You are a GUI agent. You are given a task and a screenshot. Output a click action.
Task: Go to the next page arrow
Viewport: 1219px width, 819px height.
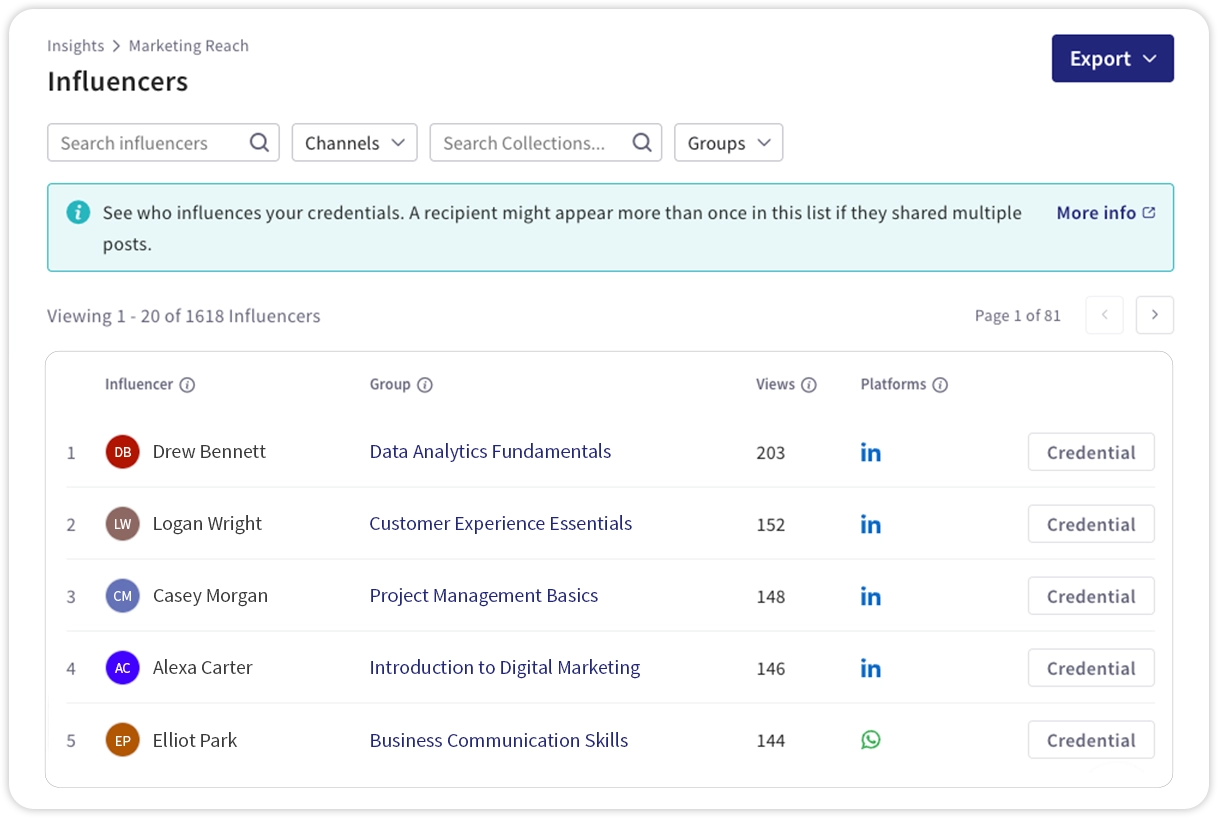(1155, 315)
